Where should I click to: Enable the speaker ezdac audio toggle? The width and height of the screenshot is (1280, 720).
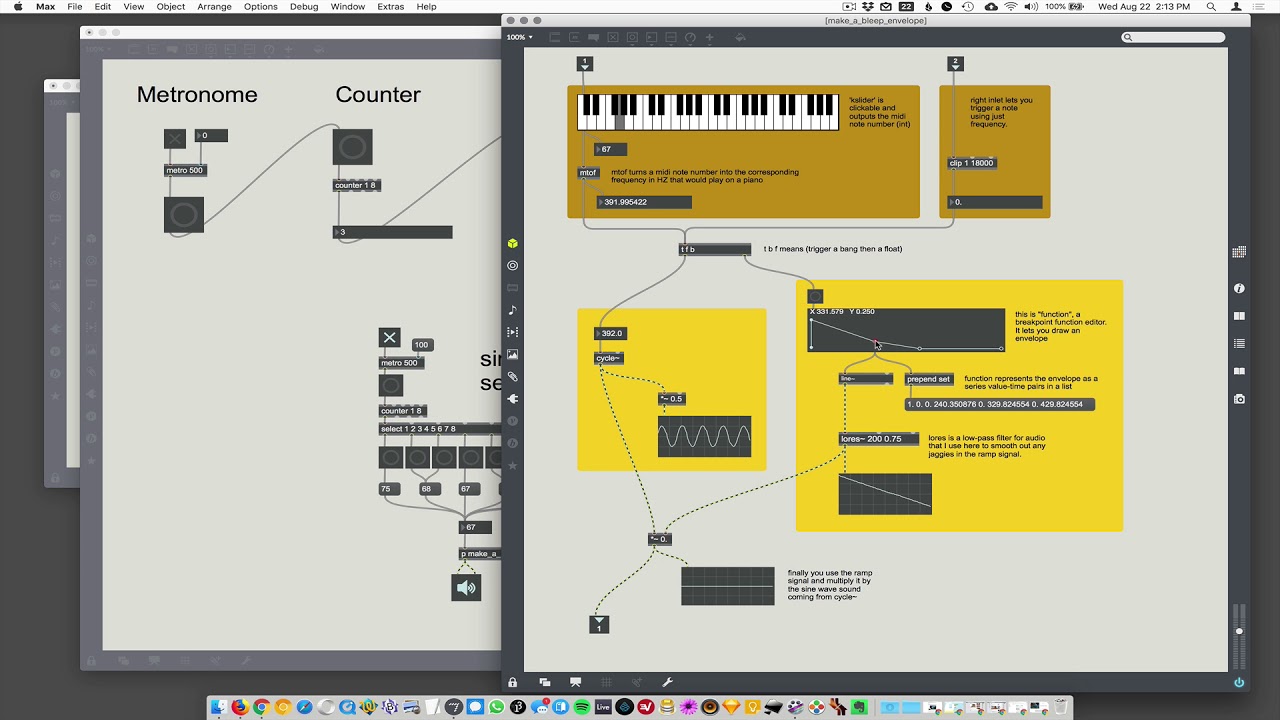pyautogui.click(x=466, y=588)
